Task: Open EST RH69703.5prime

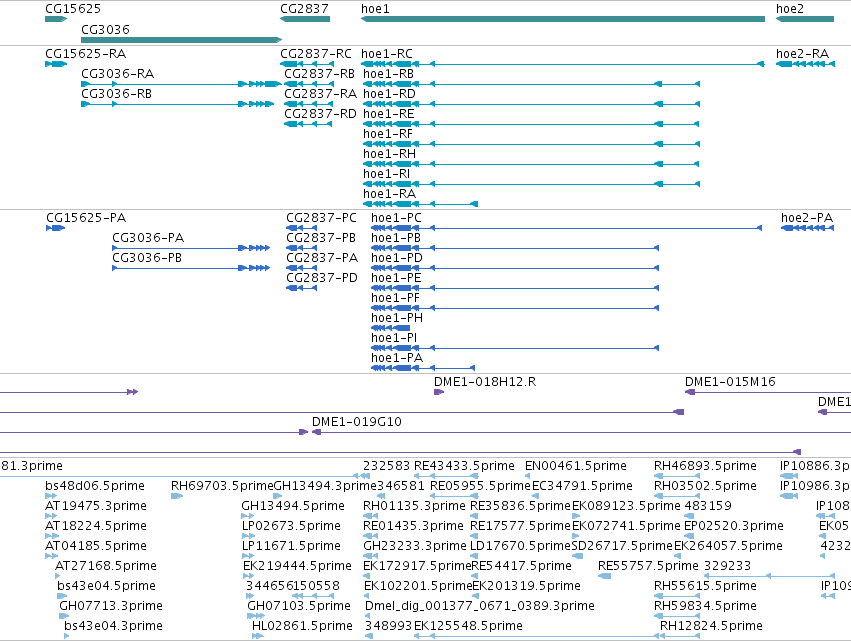Action: [223, 486]
